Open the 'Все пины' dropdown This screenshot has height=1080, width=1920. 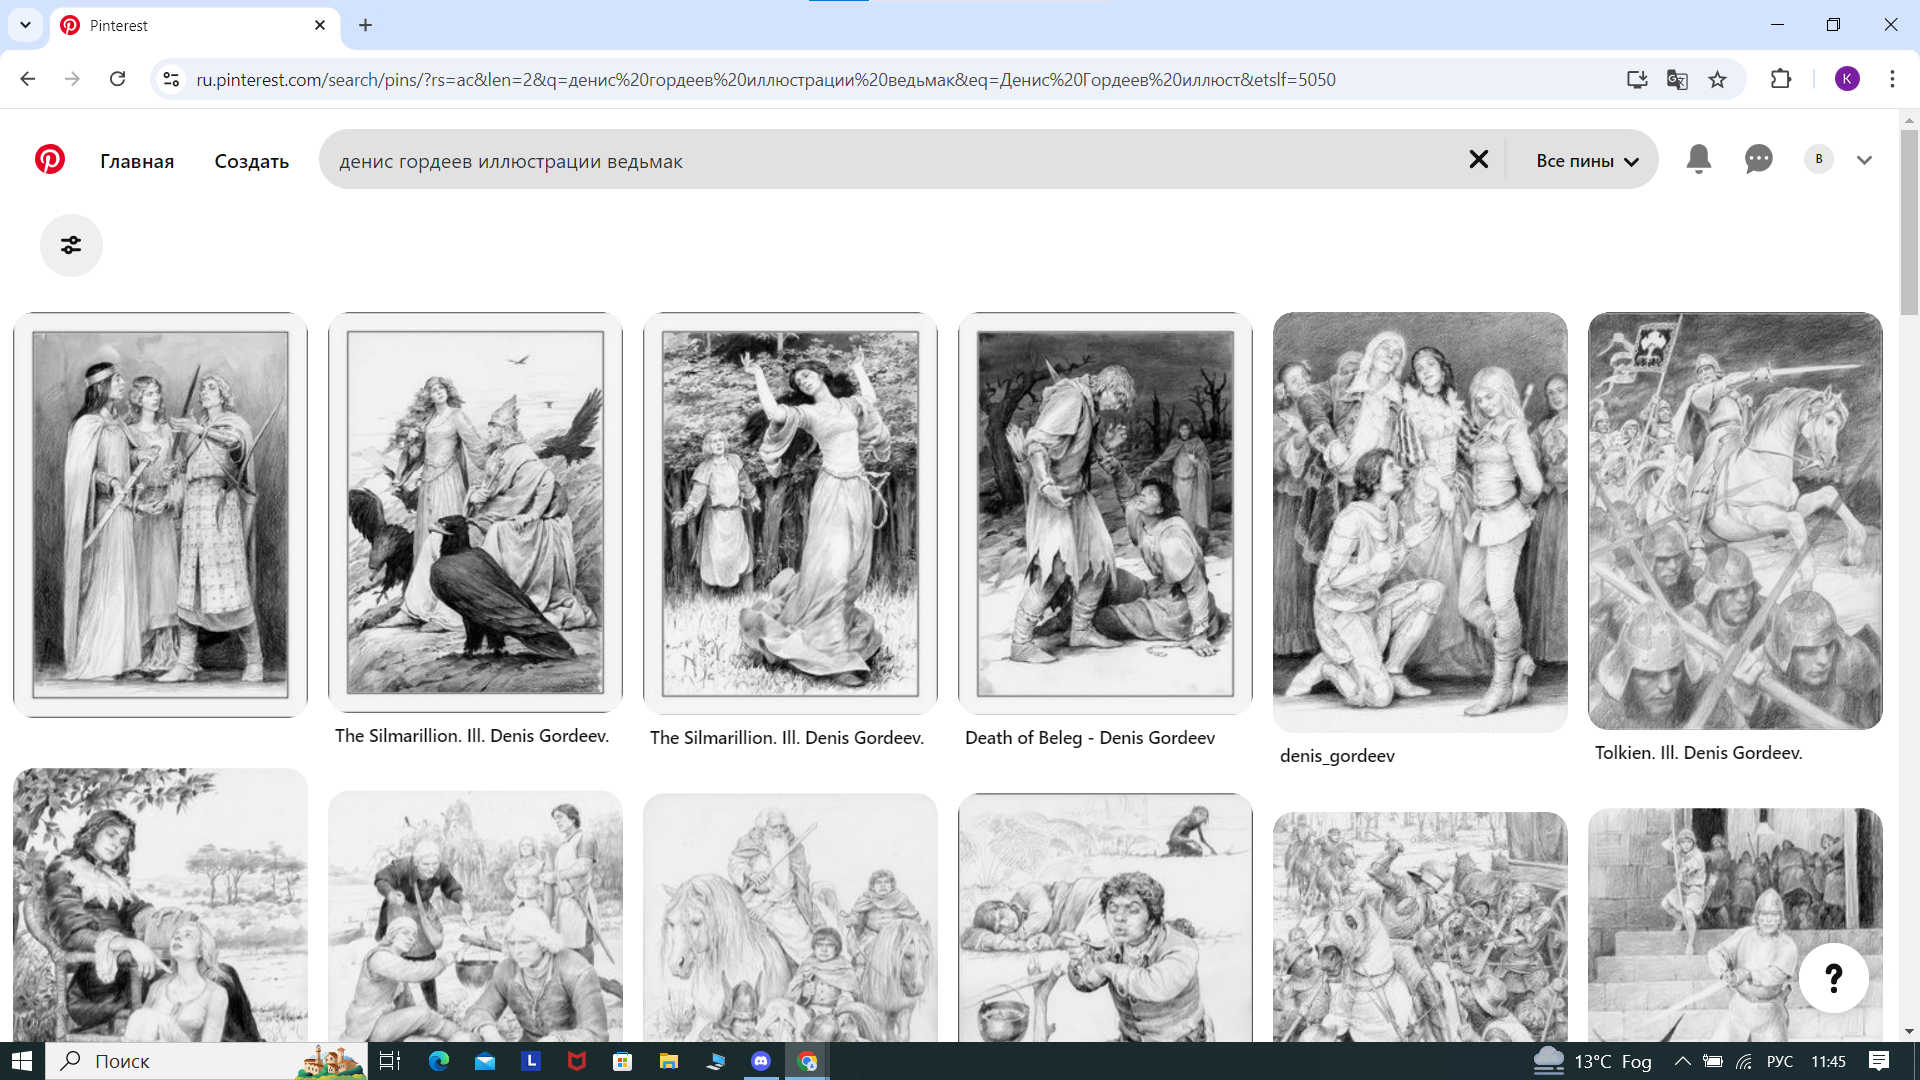tap(1586, 161)
